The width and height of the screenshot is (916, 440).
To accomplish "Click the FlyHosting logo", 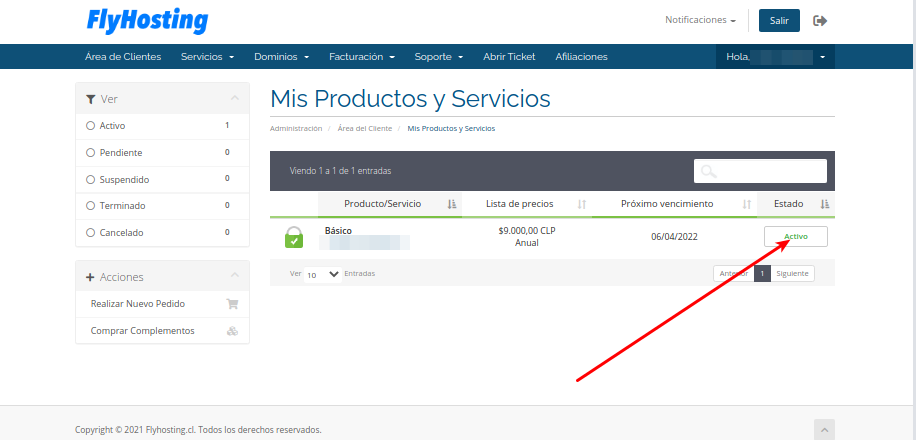I will pyautogui.click(x=147, y=22).
